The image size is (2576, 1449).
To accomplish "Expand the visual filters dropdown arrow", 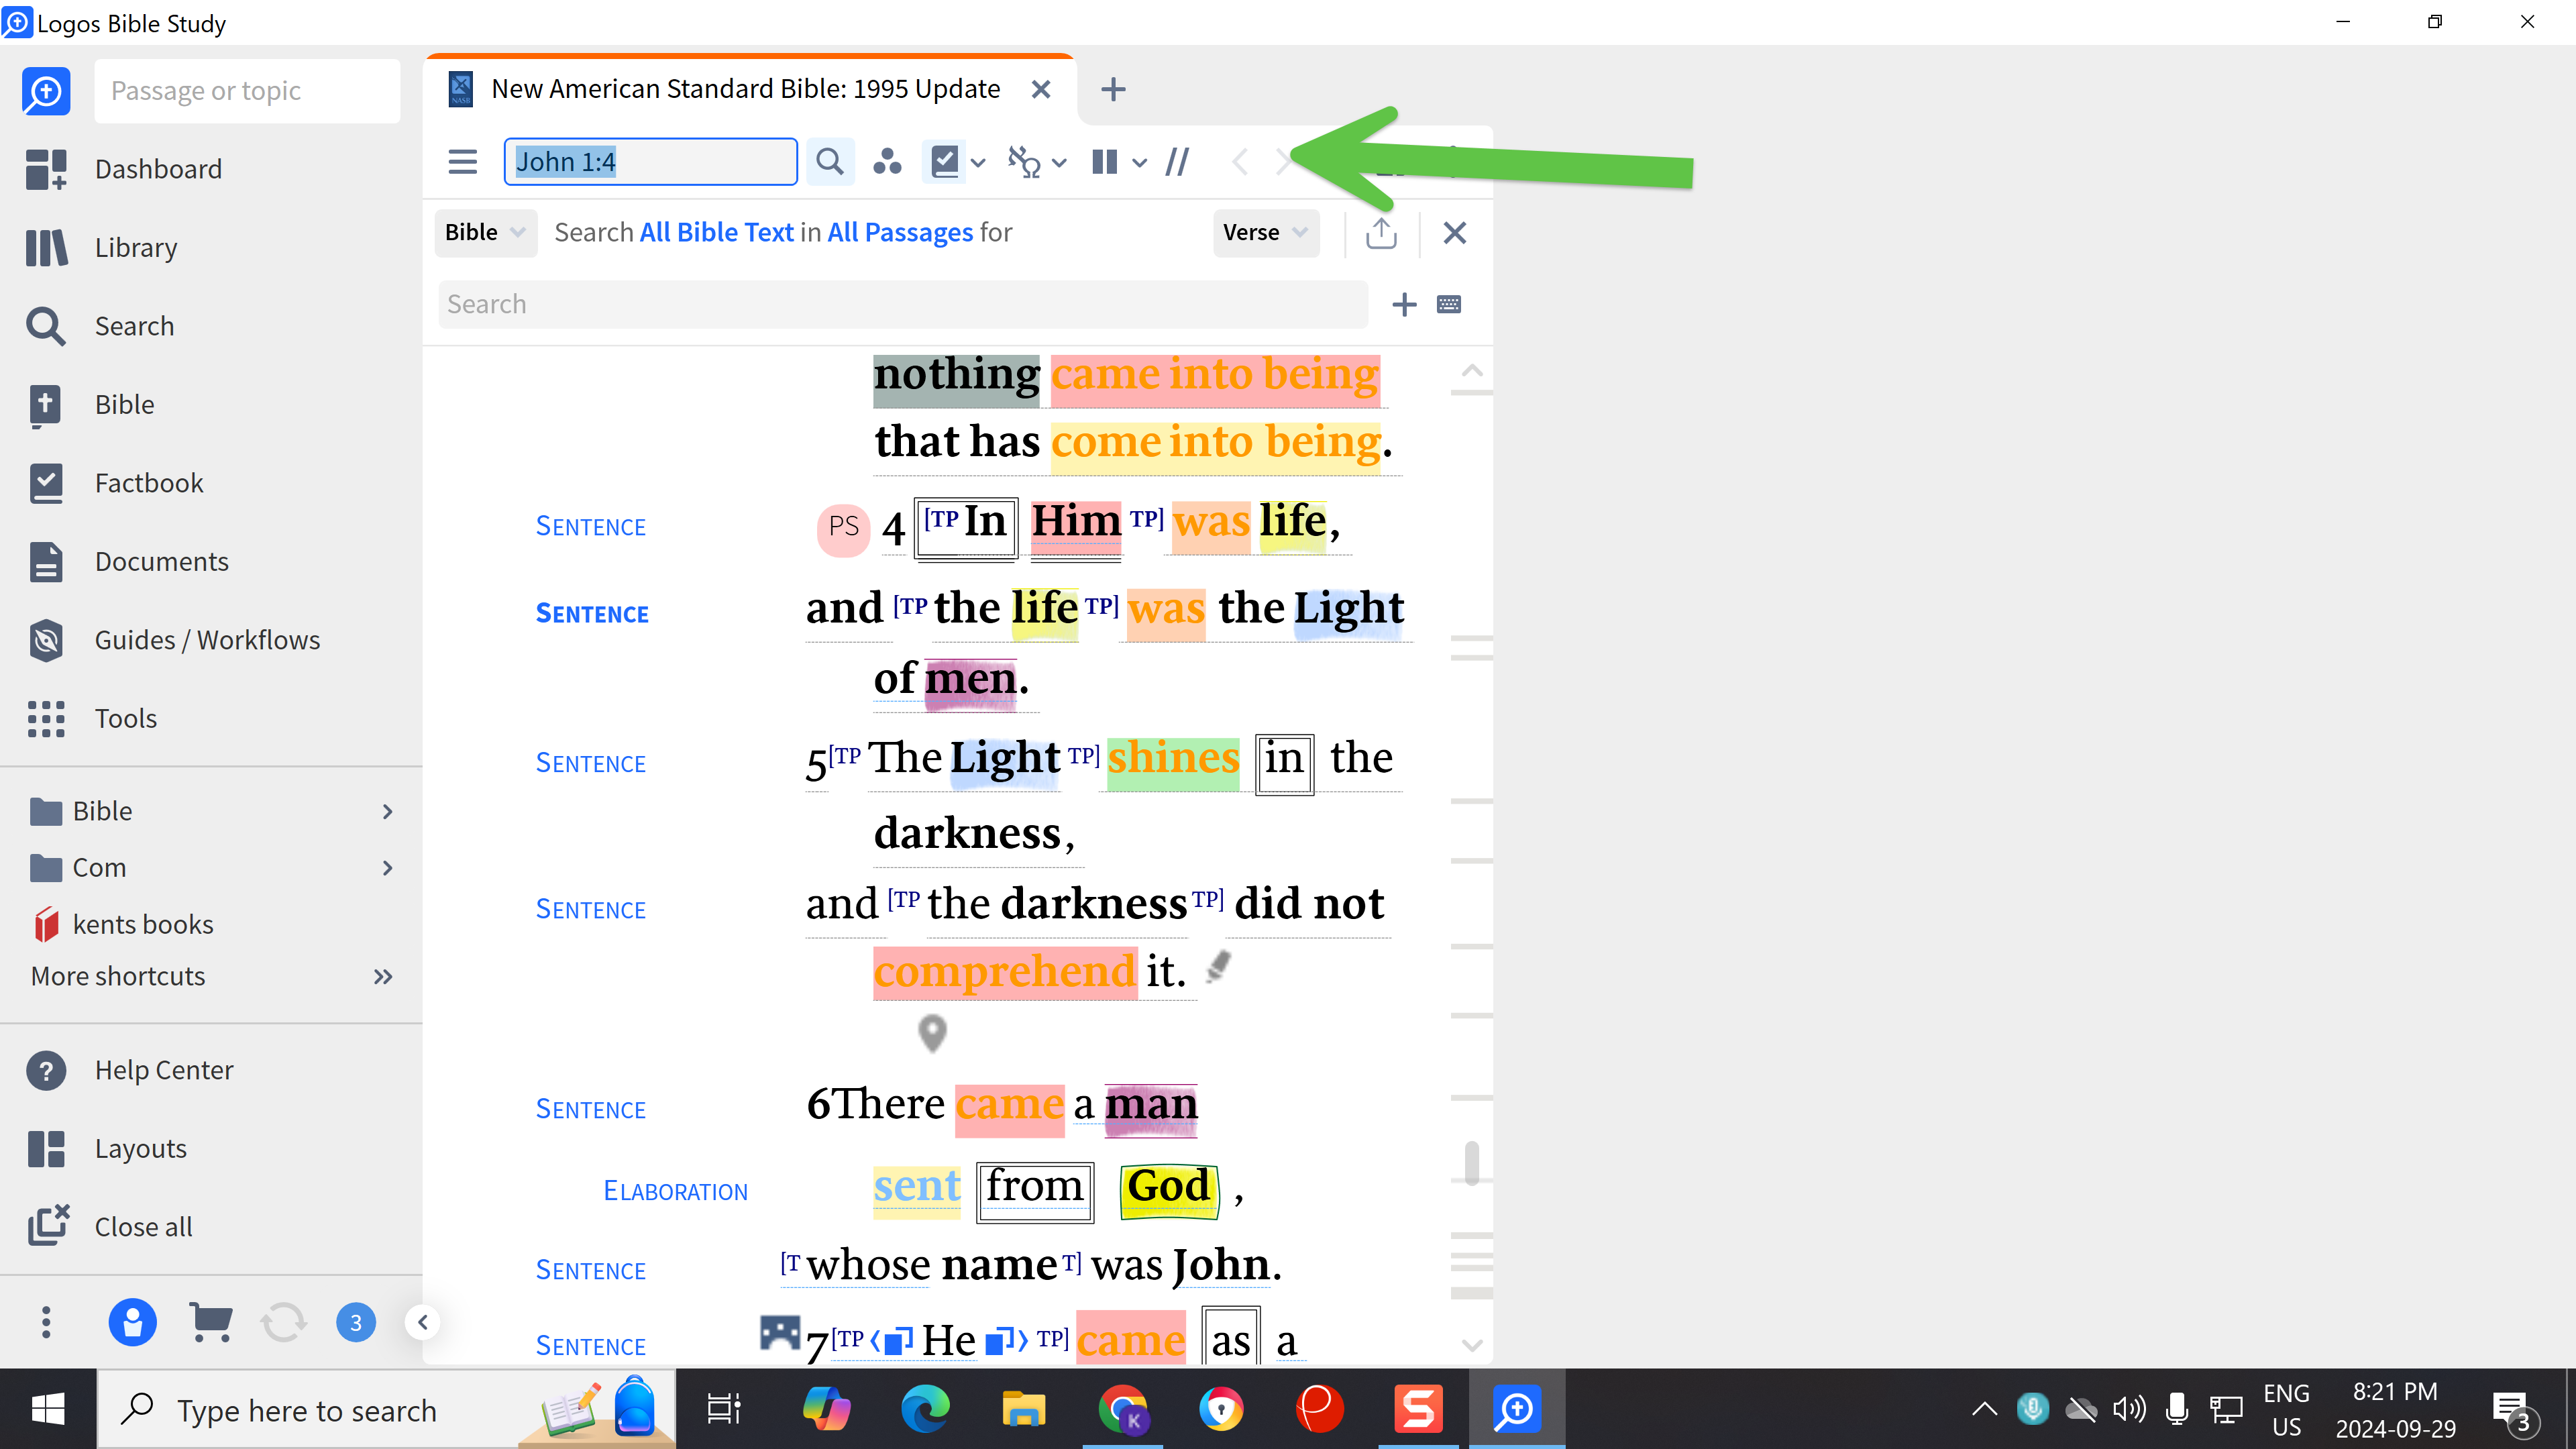I will pos(978,163).
